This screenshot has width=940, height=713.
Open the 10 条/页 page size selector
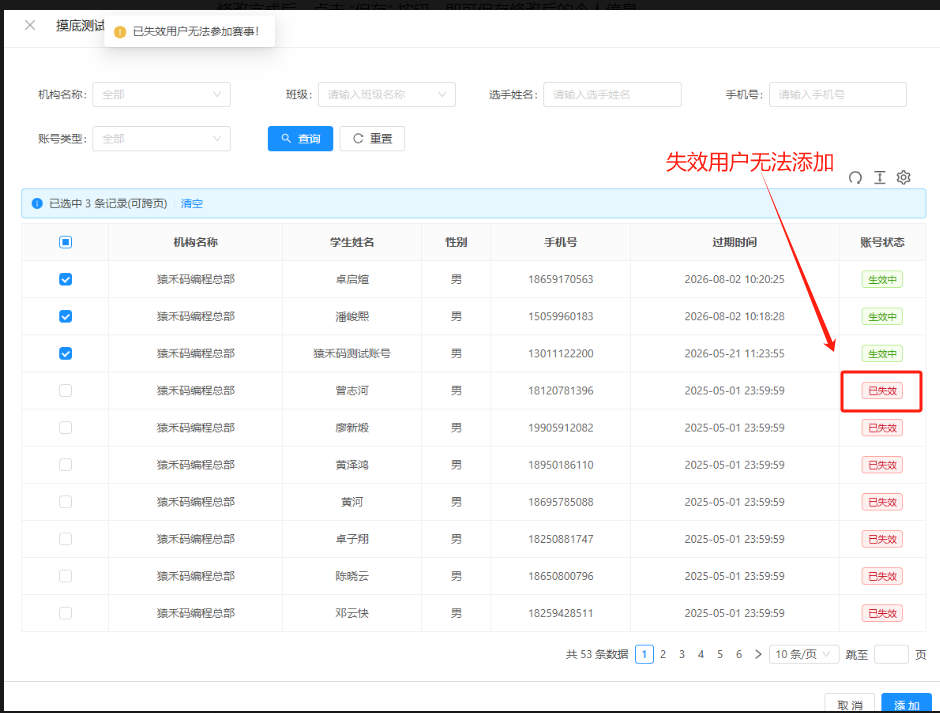click(x=803, y=654)
